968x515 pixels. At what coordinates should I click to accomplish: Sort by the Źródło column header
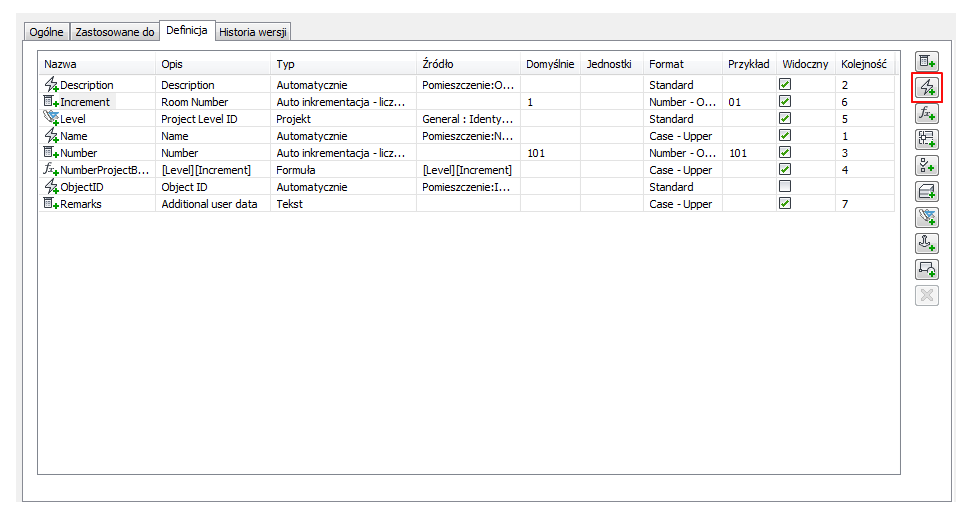(468, 64)
